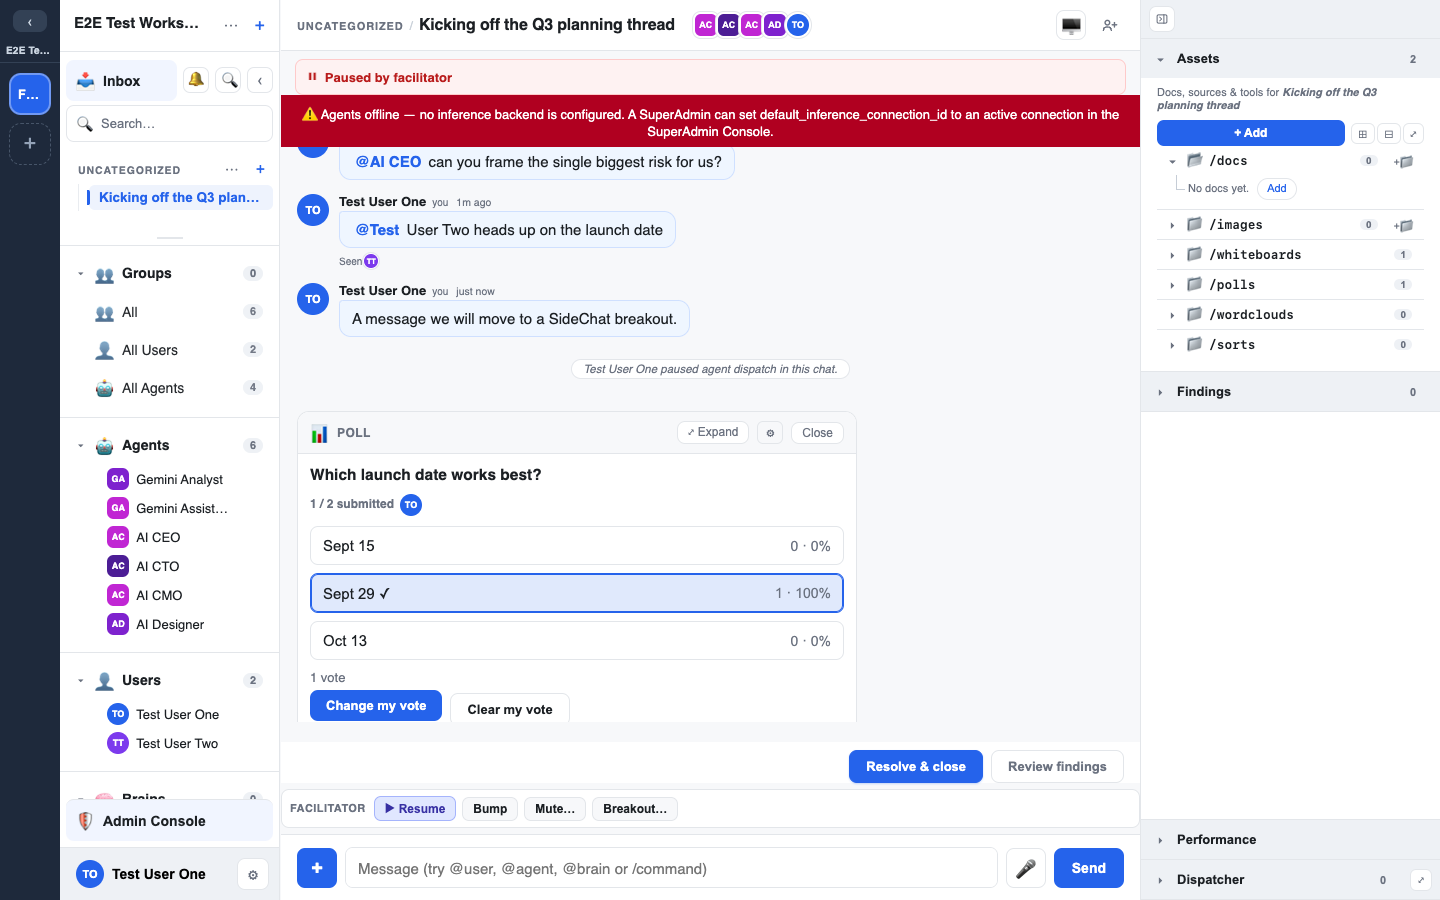Click the notification bell icon
Screen dimensions: 1440x900
(x=196, y=80)
